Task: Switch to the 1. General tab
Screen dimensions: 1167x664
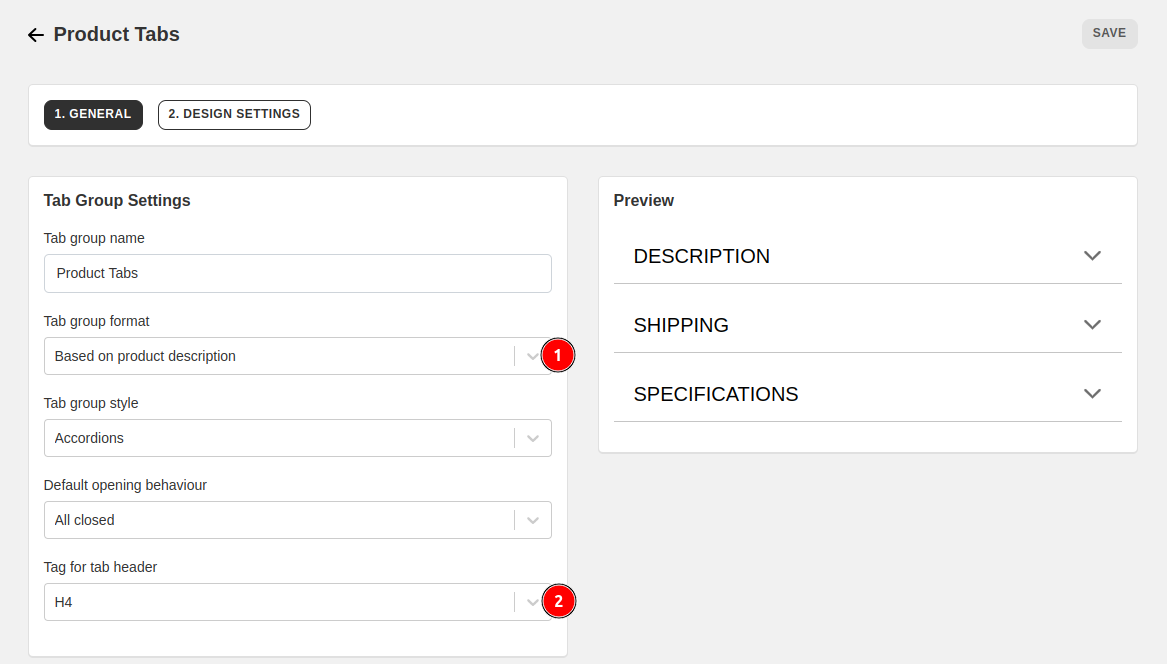Action: (93, 115)
